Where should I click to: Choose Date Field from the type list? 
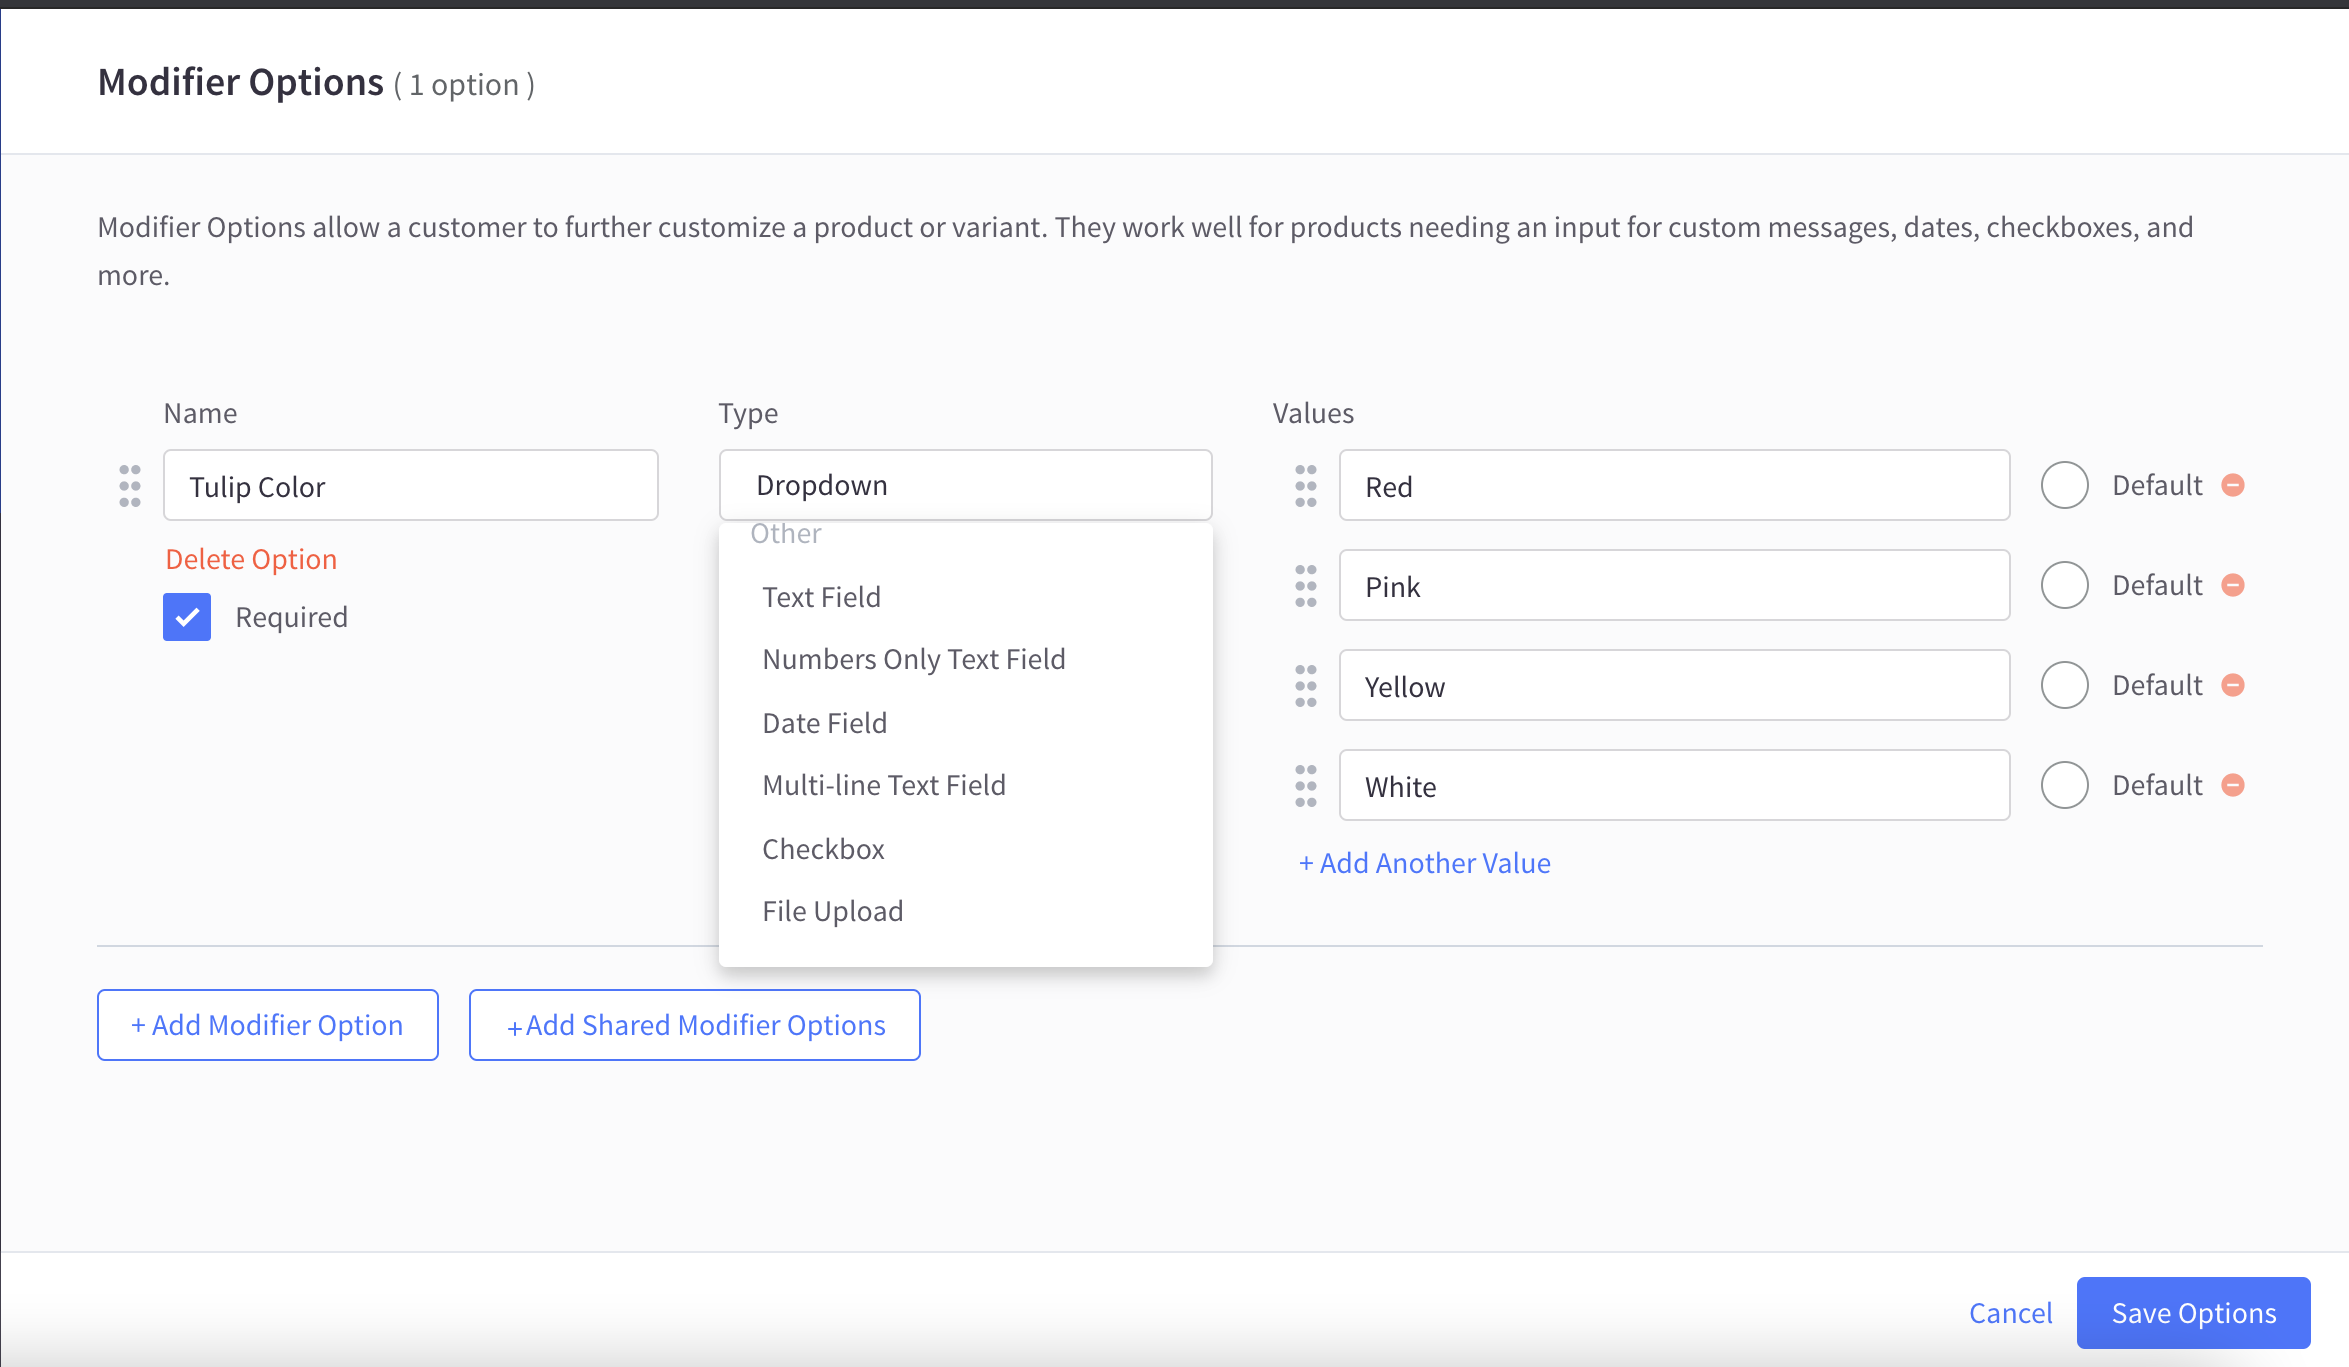point(965,723)
